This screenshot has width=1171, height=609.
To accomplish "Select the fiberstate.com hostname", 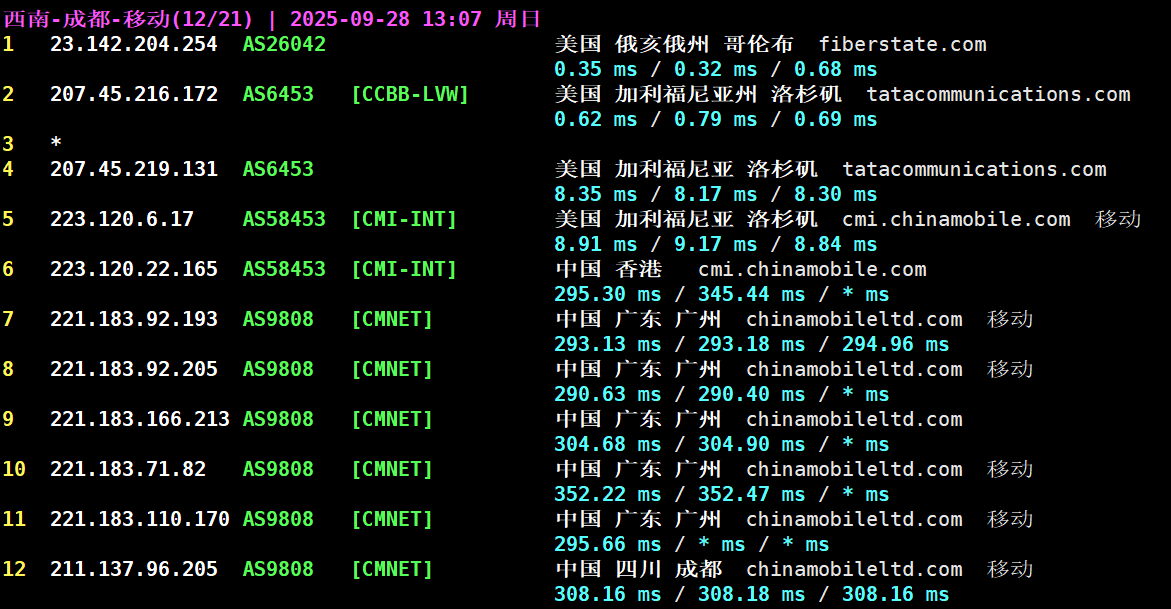I will pos(902,44).
